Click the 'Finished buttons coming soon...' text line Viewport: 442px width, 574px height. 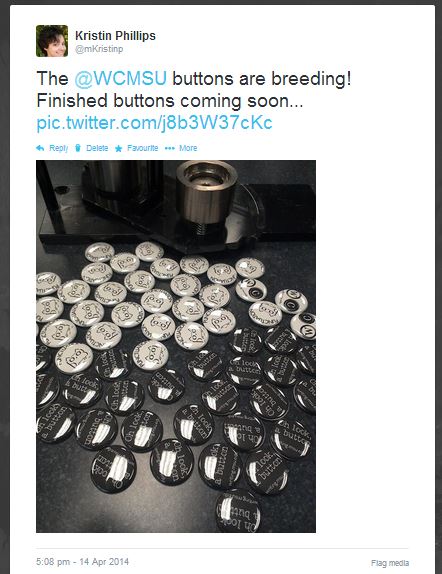click(170, 101)
